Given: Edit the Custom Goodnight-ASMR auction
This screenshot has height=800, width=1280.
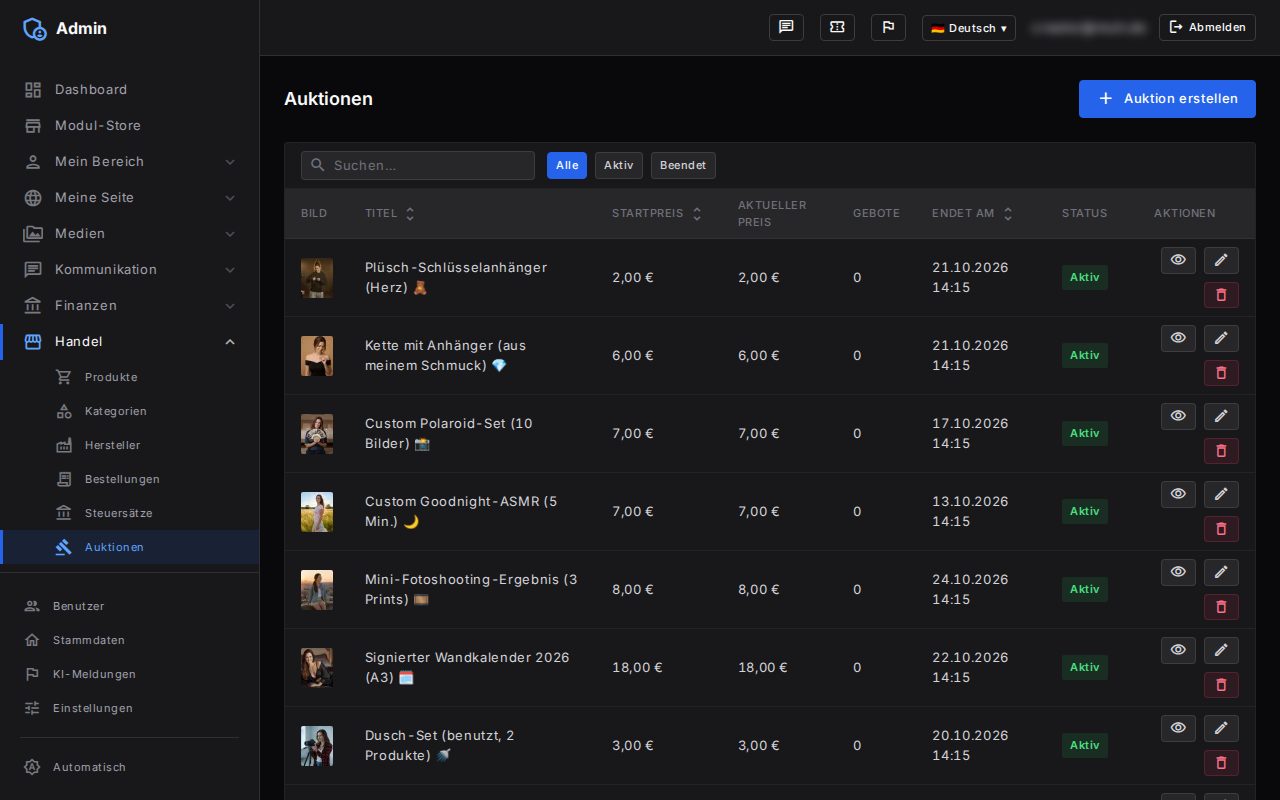Looking at the screenshot, I should 1221,494.
